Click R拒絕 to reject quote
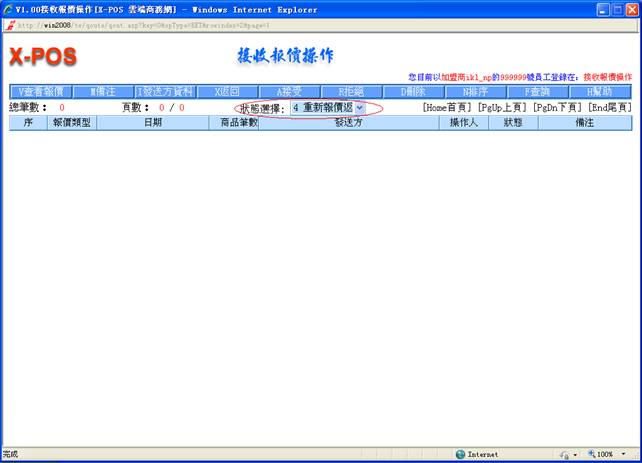The width and height of the screenshot is (642, 463). (351, 91)
